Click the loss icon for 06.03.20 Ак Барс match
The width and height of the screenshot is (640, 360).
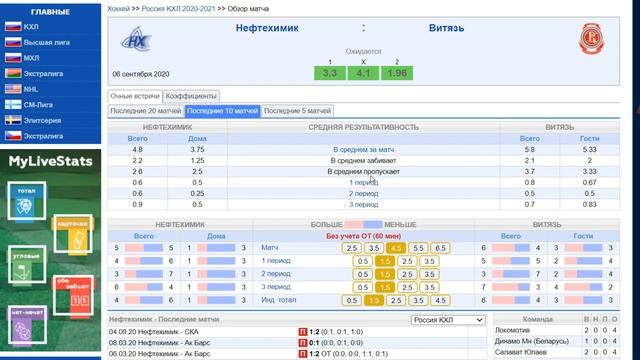[302, 354]
